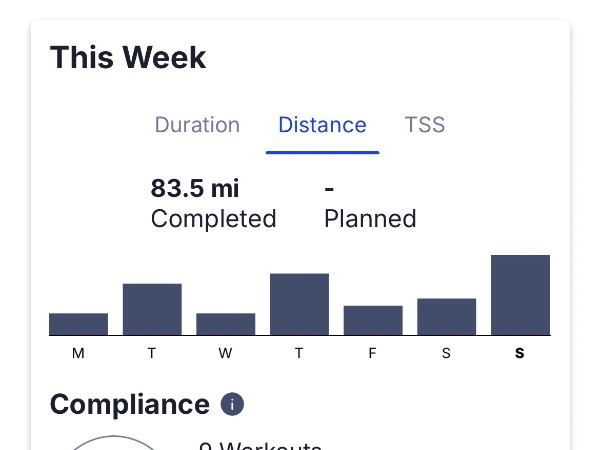Click the 83.5 mi Completed value
The width and height of the screenshot is (600, 450).
[x=195, y=188]
